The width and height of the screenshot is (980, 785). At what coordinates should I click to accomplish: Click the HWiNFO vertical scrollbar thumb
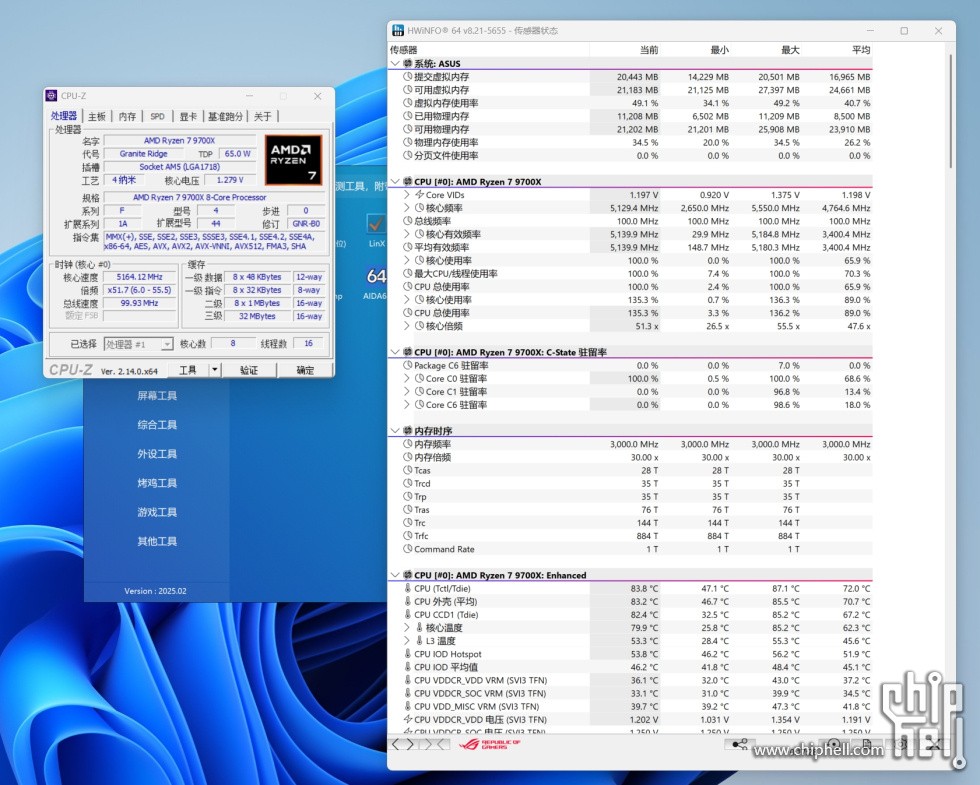click(950, 111)
